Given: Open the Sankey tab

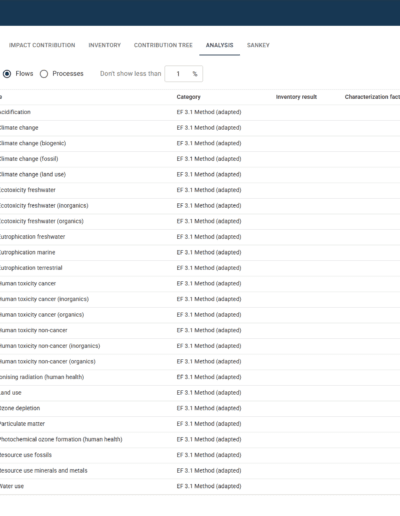Looking at the screenshot, I should pyautogui.click(x=258, y=45).
